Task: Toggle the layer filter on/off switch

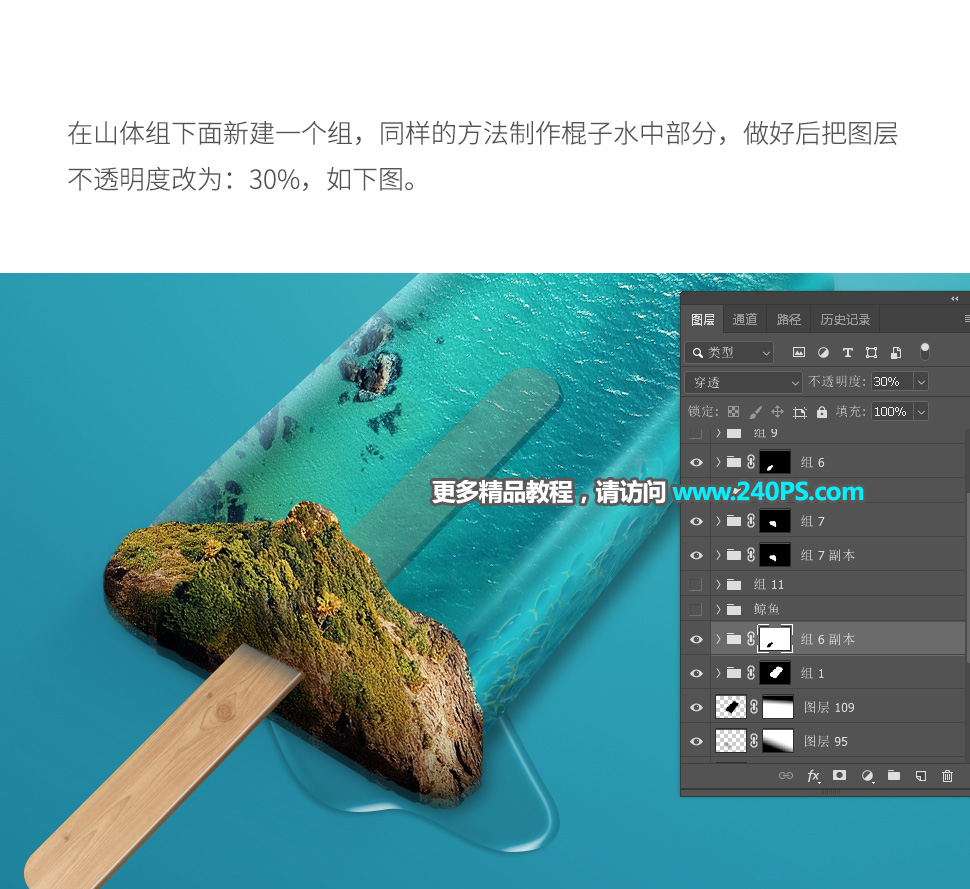Action: (x=924, y=351)
